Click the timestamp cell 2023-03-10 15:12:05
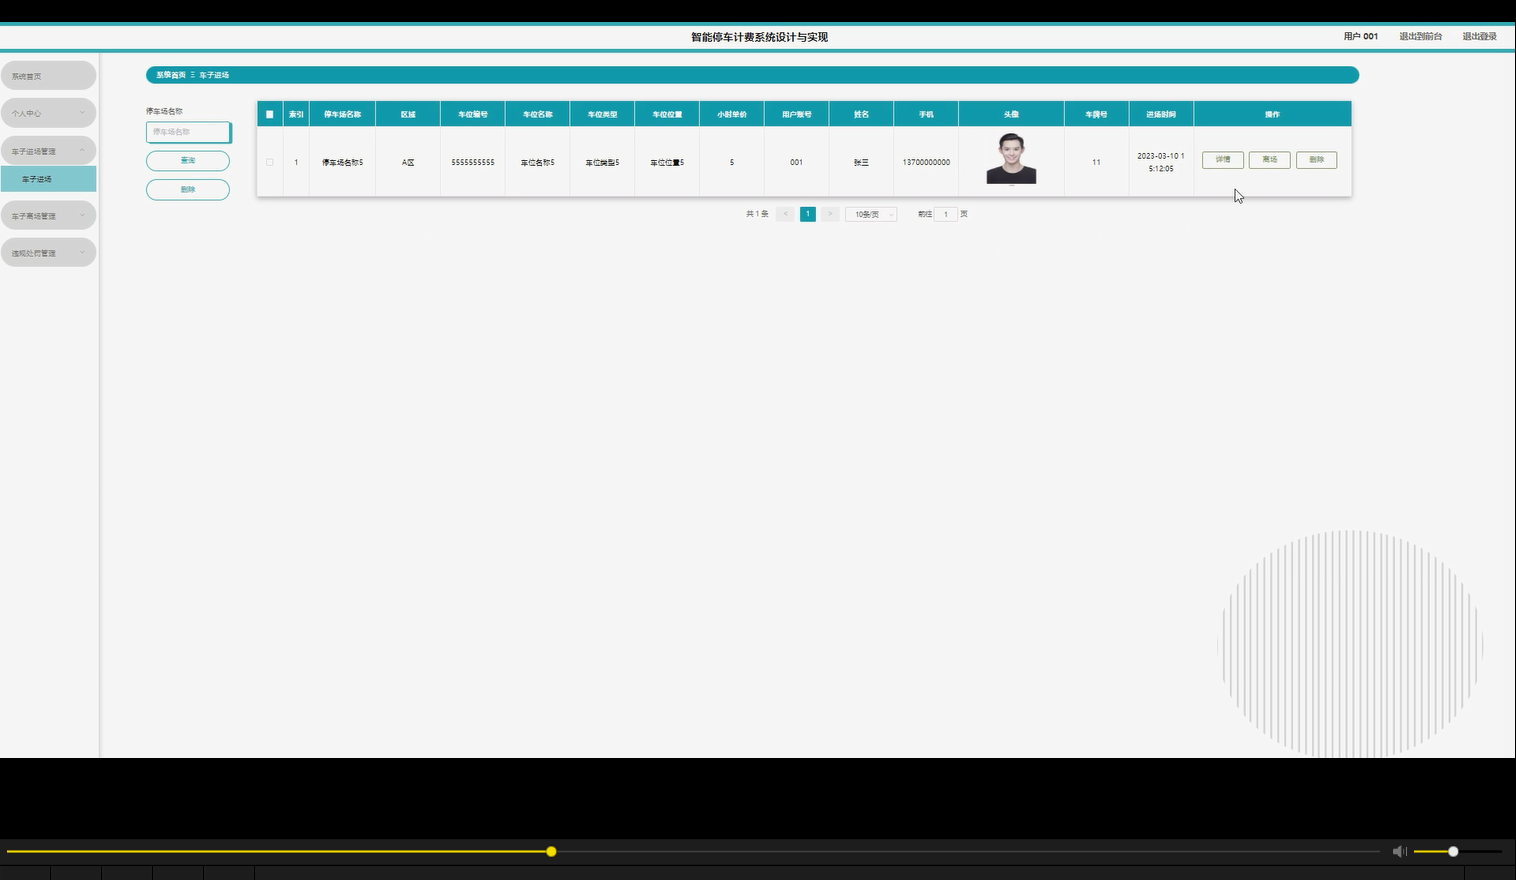The image size is (1516, 880). coord(1161,162)
